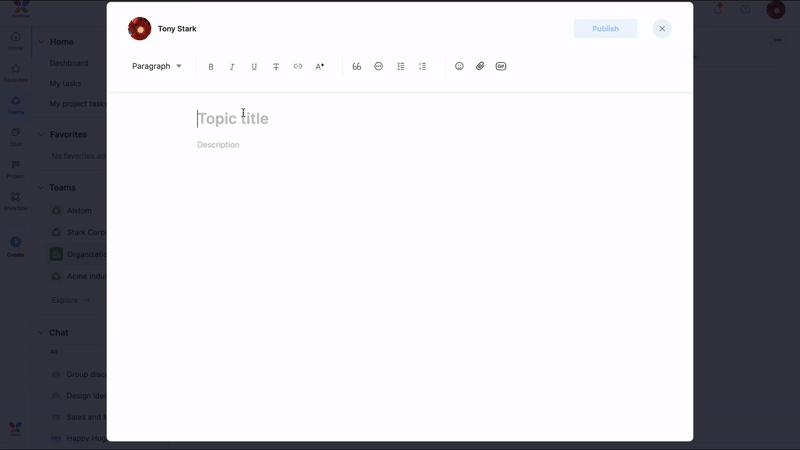The image size is (800, 450).
Task: Insert a block quote
Action: click(357, 66)
